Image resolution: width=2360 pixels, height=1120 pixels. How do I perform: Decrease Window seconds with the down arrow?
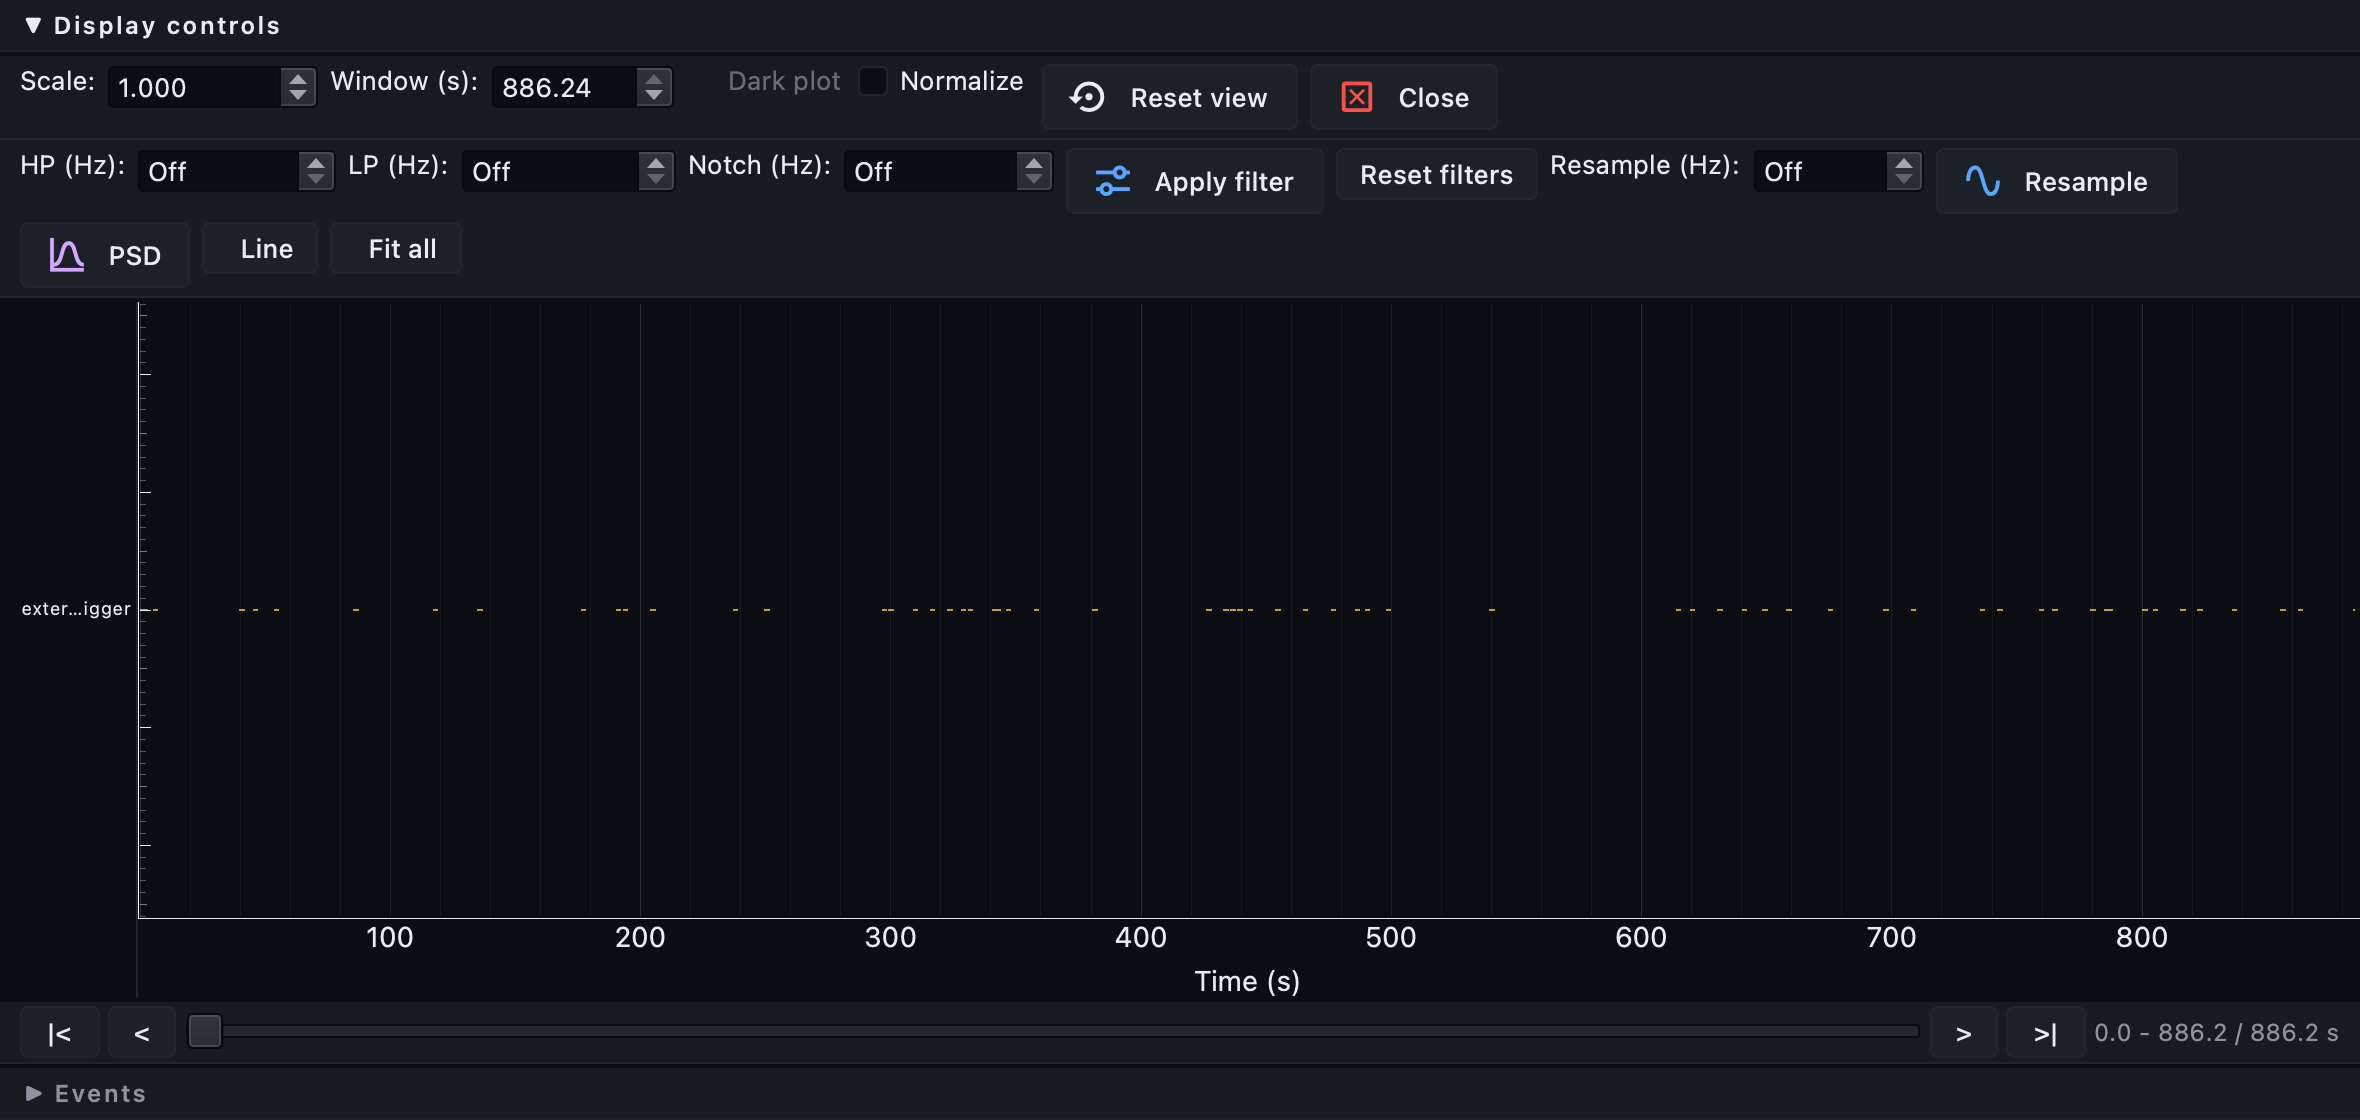(654, 96)
